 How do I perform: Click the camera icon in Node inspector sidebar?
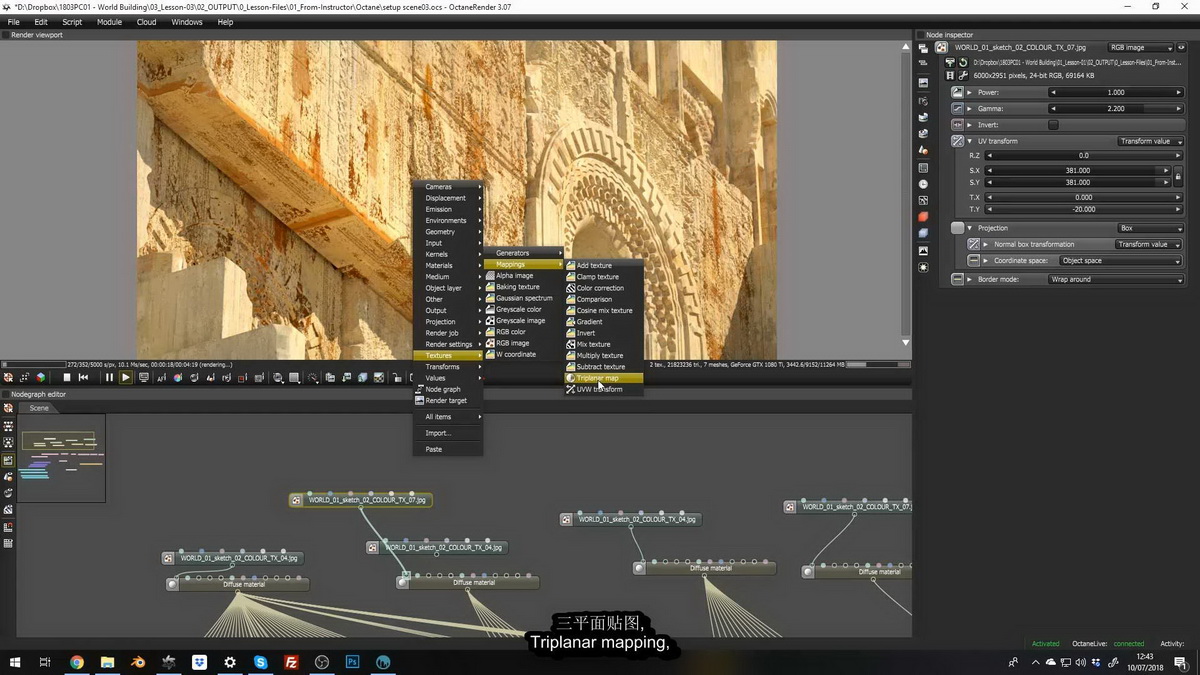(x=923, y=101)
